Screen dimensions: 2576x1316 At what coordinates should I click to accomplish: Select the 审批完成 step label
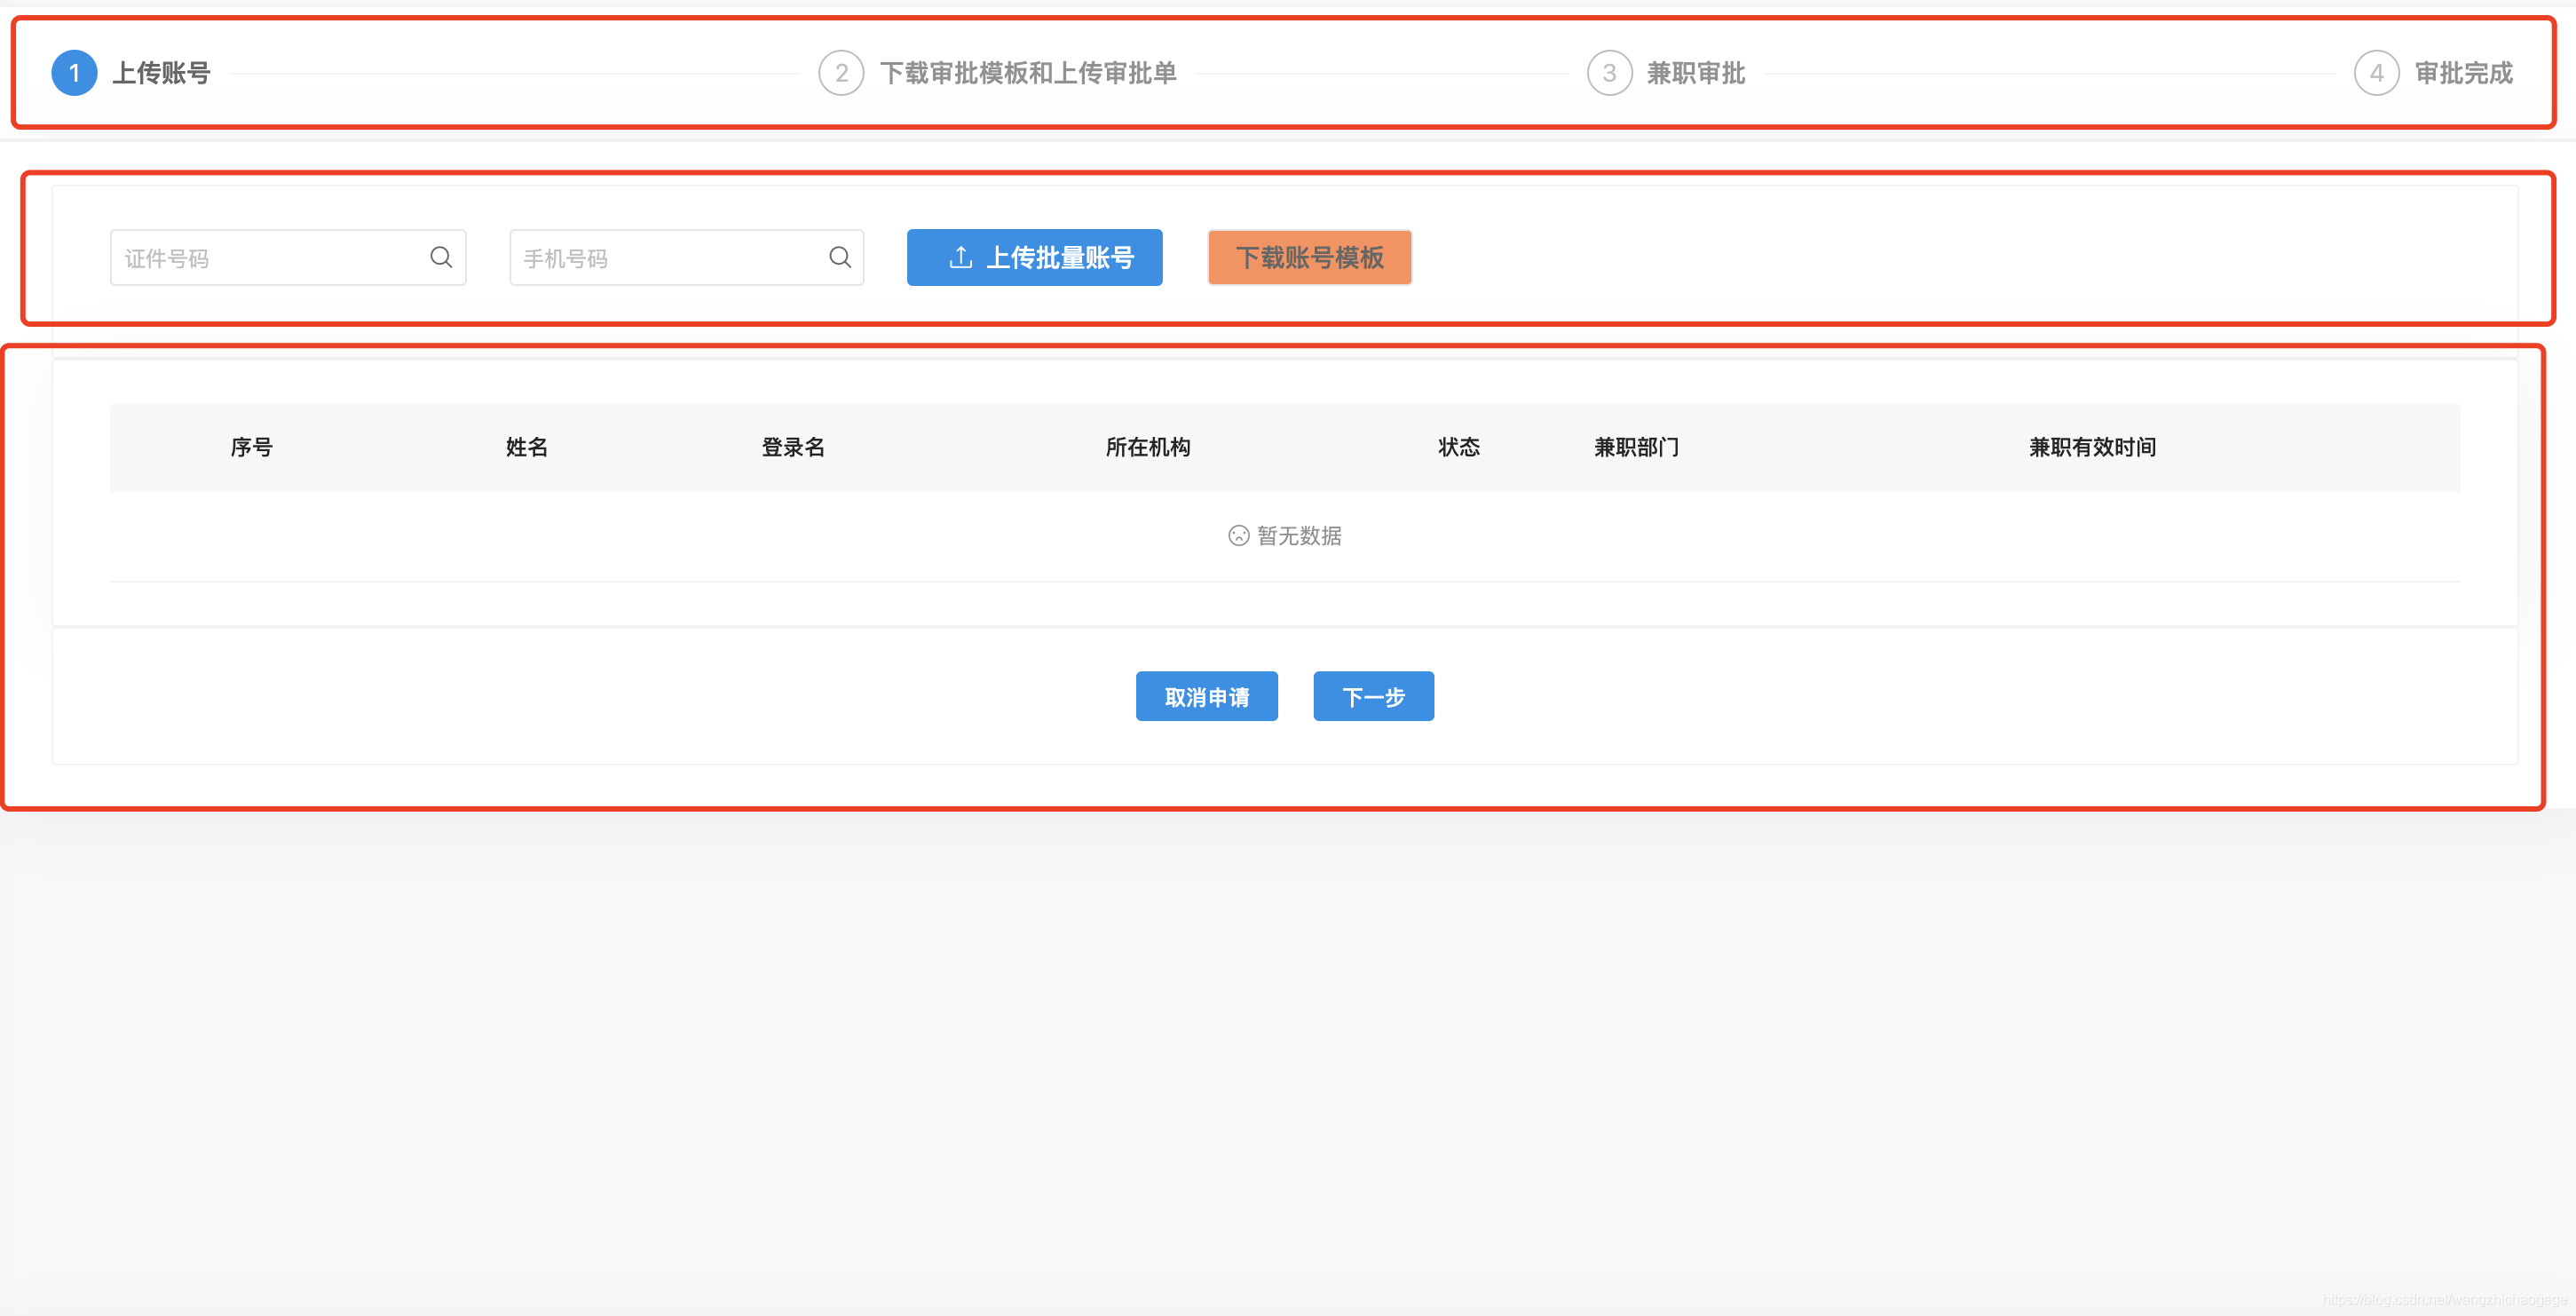point(2463,73)
